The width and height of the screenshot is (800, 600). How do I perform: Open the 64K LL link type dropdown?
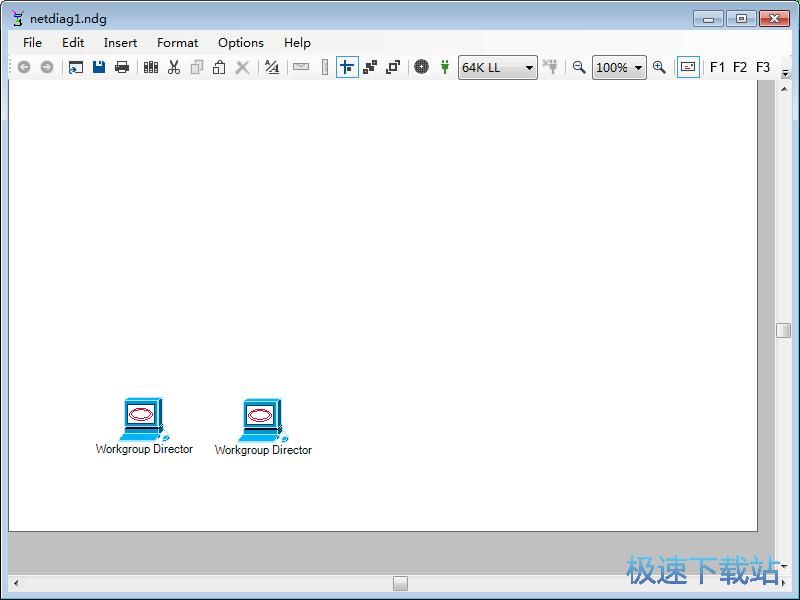click(x=497, y=67)
